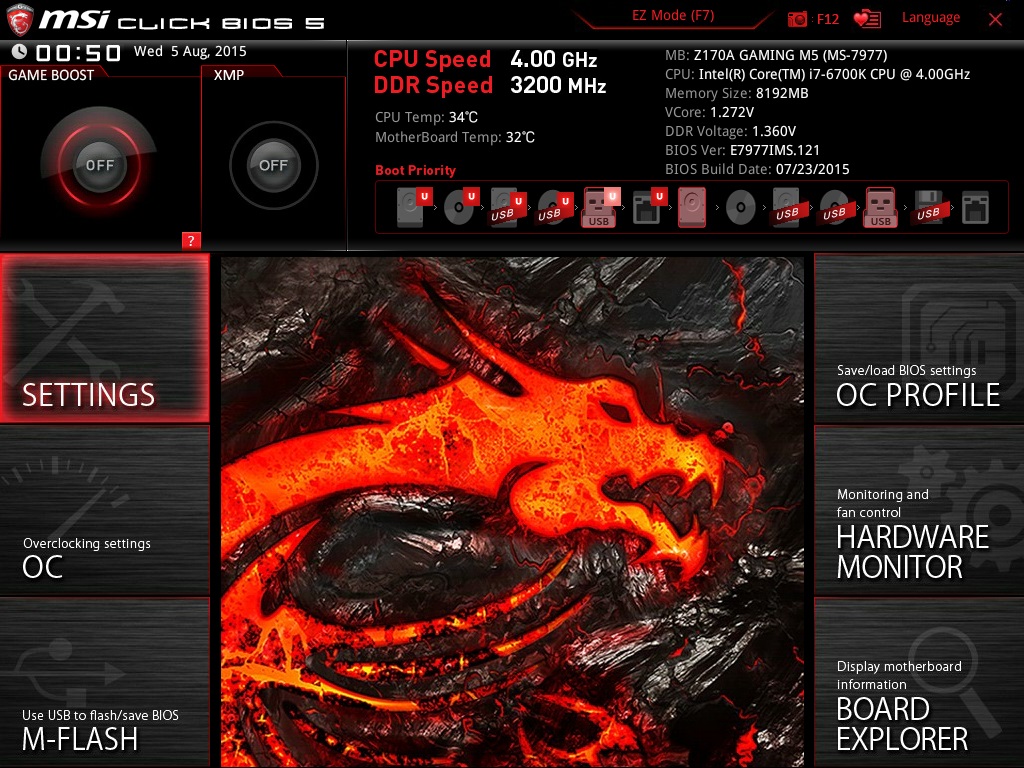Click the XMP tab label
The width and height of the screenshot is (1024, 768).
tap(229, 75)
